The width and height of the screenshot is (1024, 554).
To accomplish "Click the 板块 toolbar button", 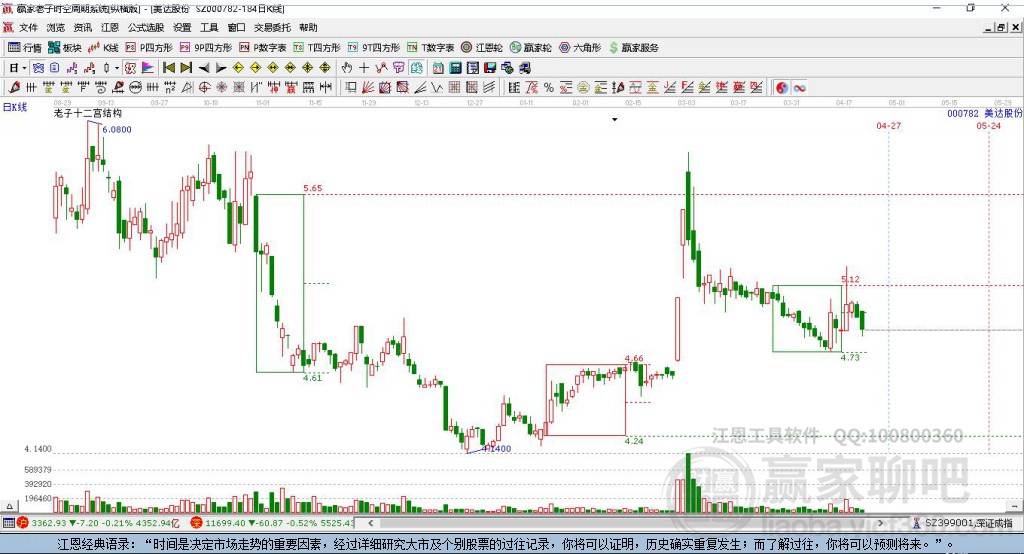I will coord(65,48).
